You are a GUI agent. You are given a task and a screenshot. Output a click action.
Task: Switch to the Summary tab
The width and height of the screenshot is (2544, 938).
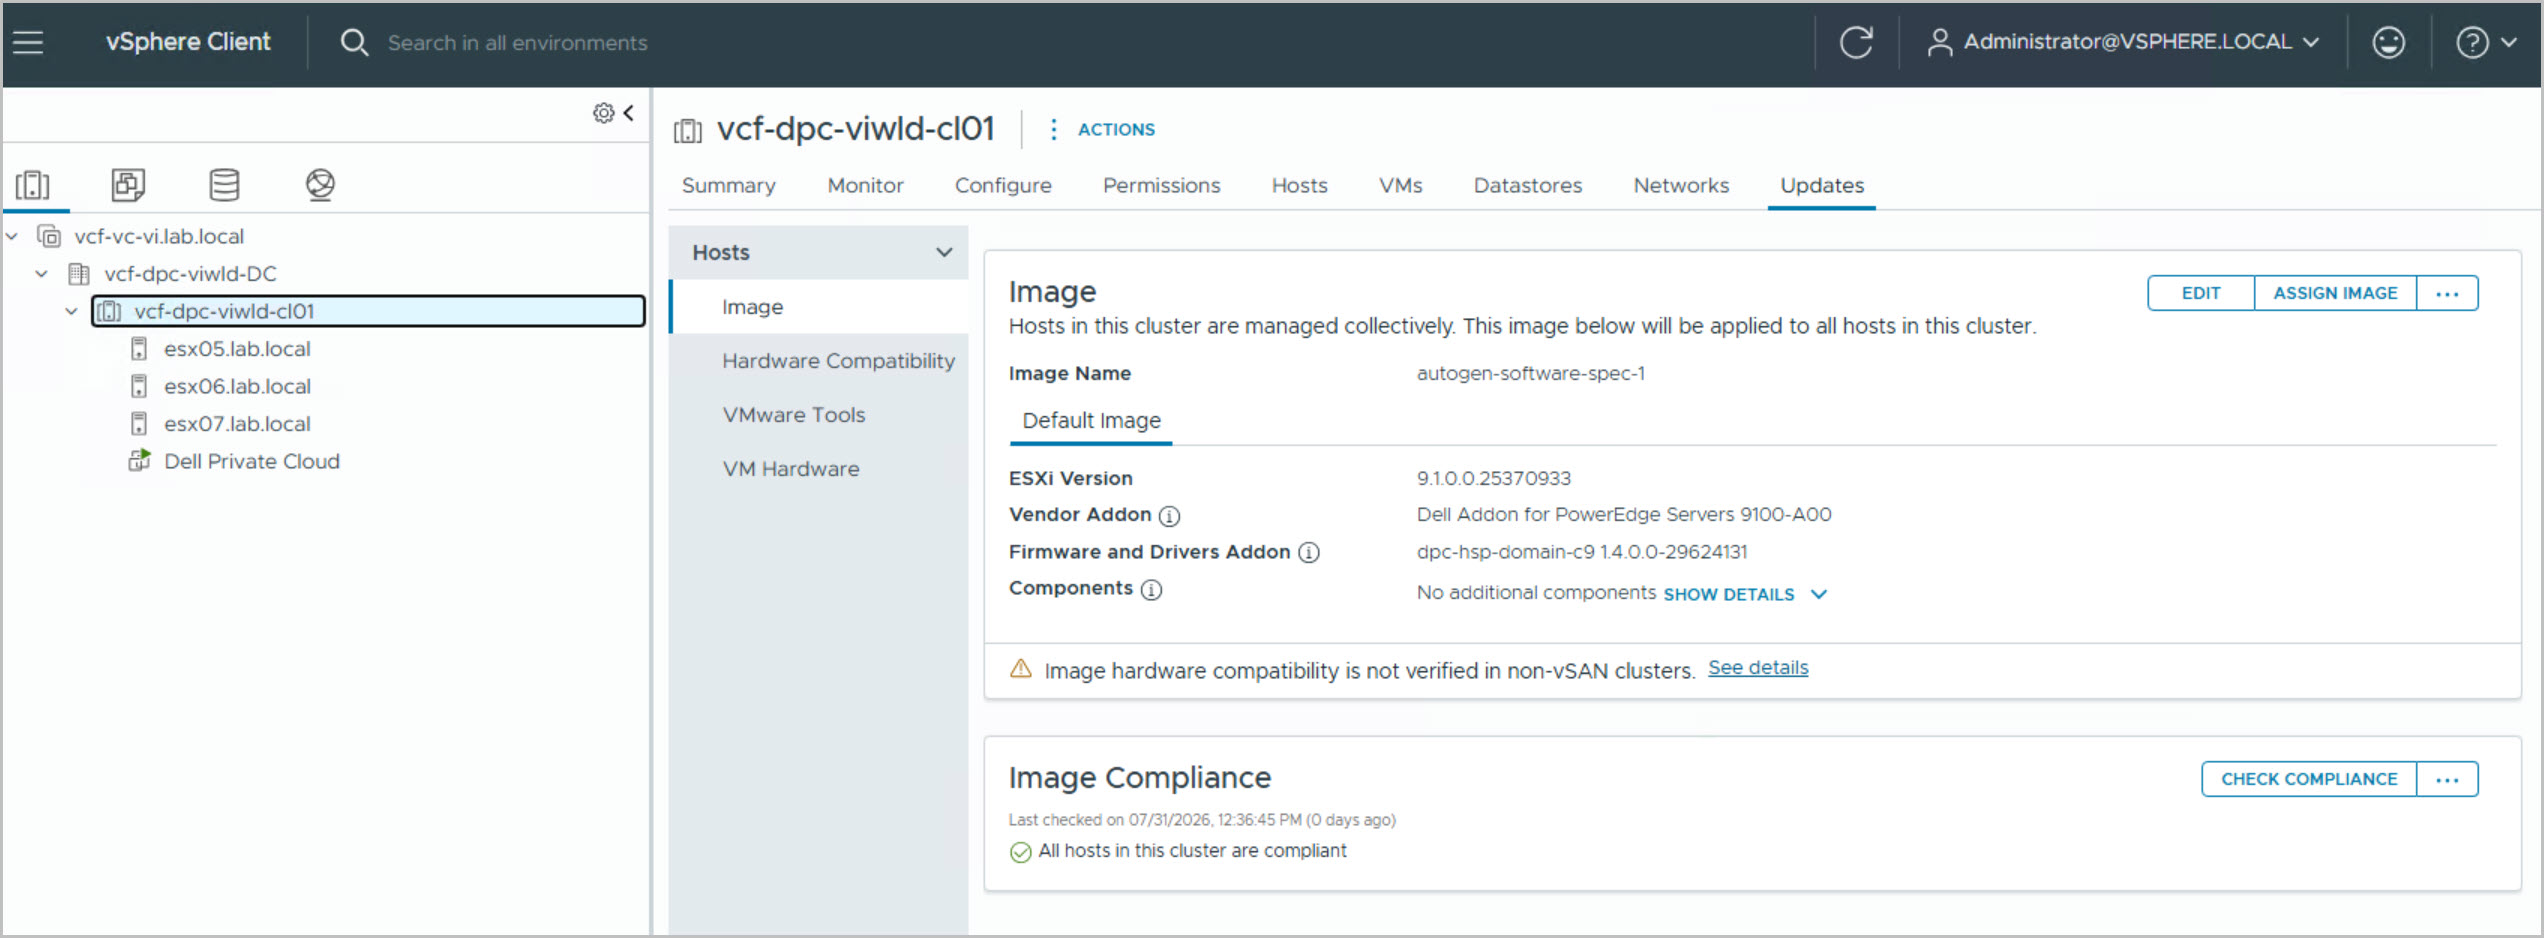pos(728,185)
